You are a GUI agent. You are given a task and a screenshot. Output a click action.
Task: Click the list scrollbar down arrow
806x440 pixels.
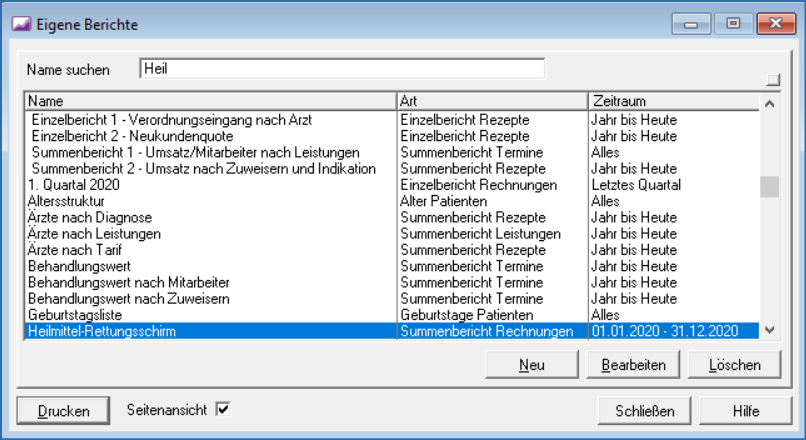(770, 330)
